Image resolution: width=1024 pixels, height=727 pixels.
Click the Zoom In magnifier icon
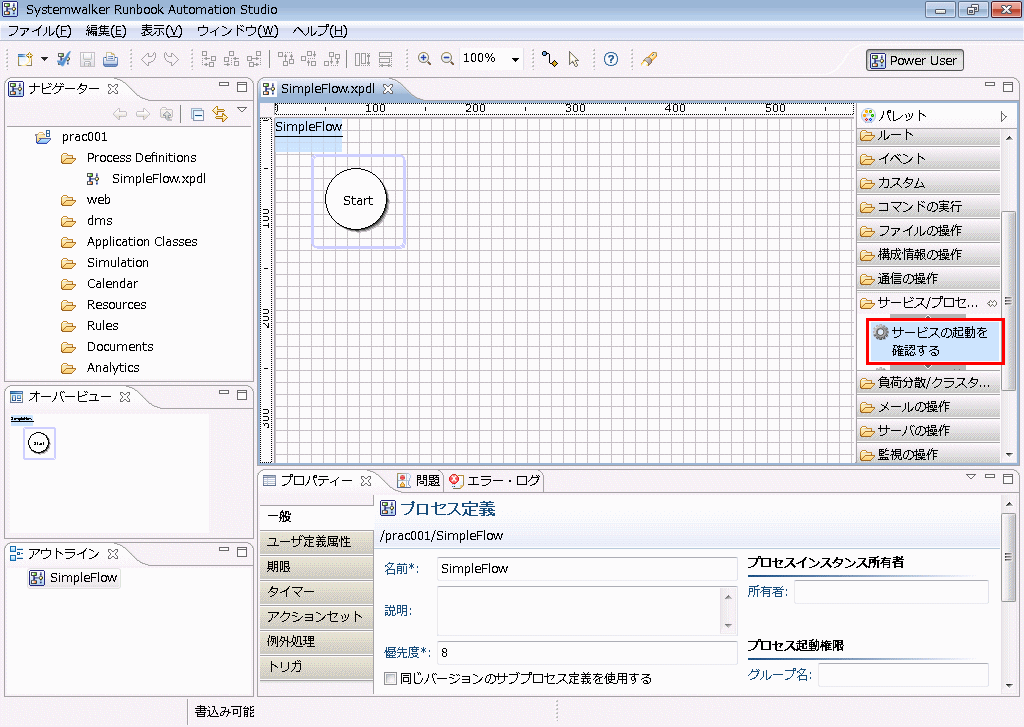click(424, 59)
